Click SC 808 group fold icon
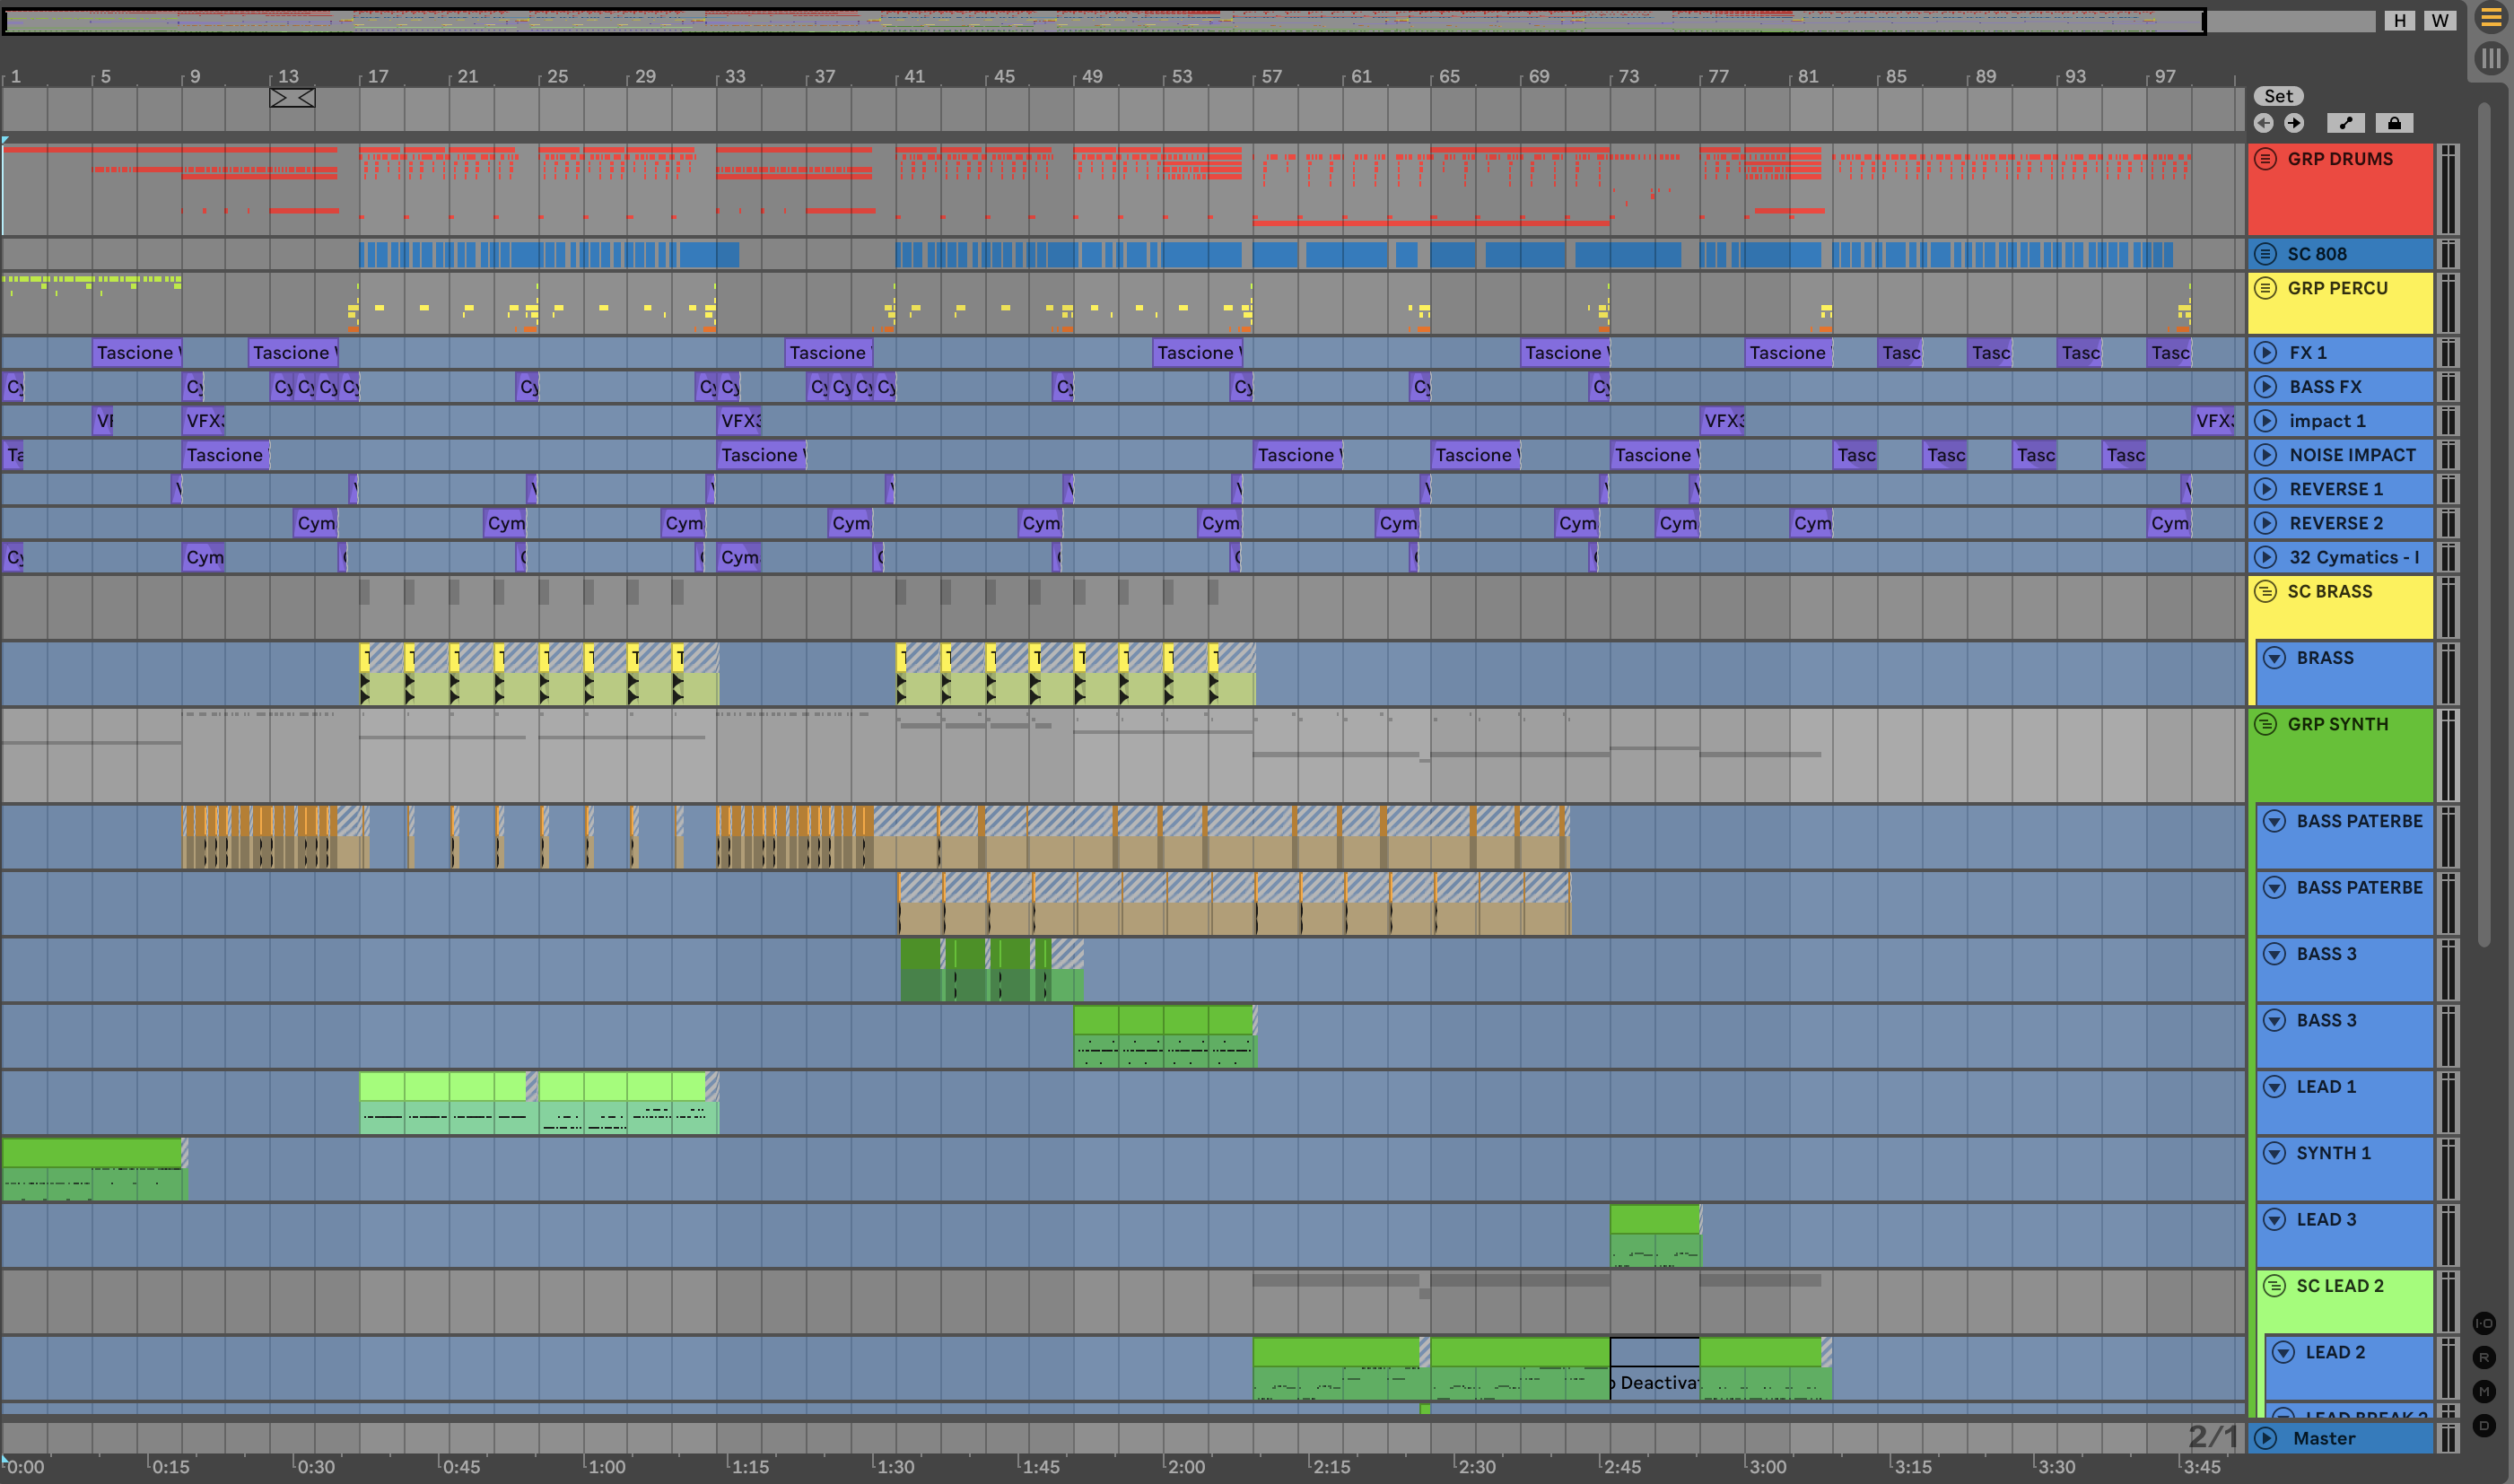This screenshot has height=1484, width=2514. pos(2266,254)
